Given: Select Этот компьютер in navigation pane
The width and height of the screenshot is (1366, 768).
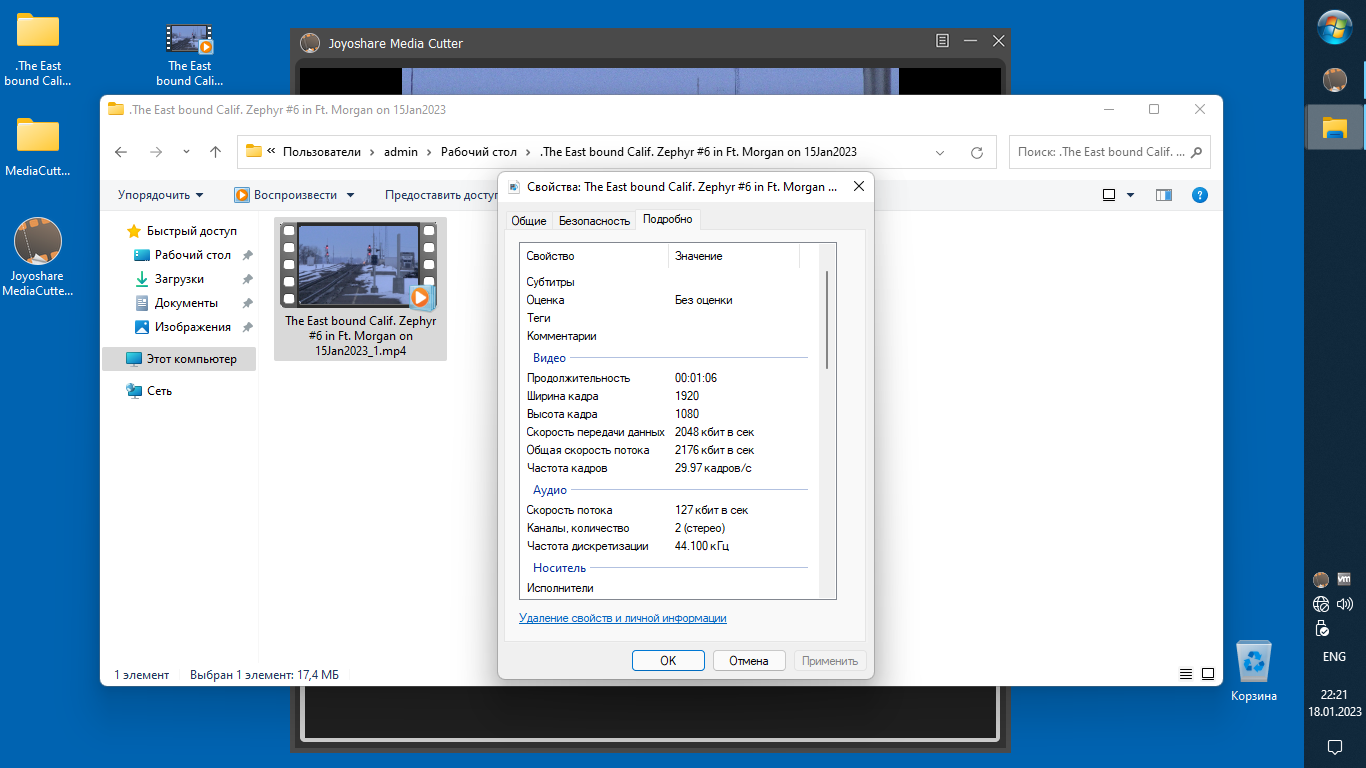Looking at the screenshot, I should [x=191, y=359].
